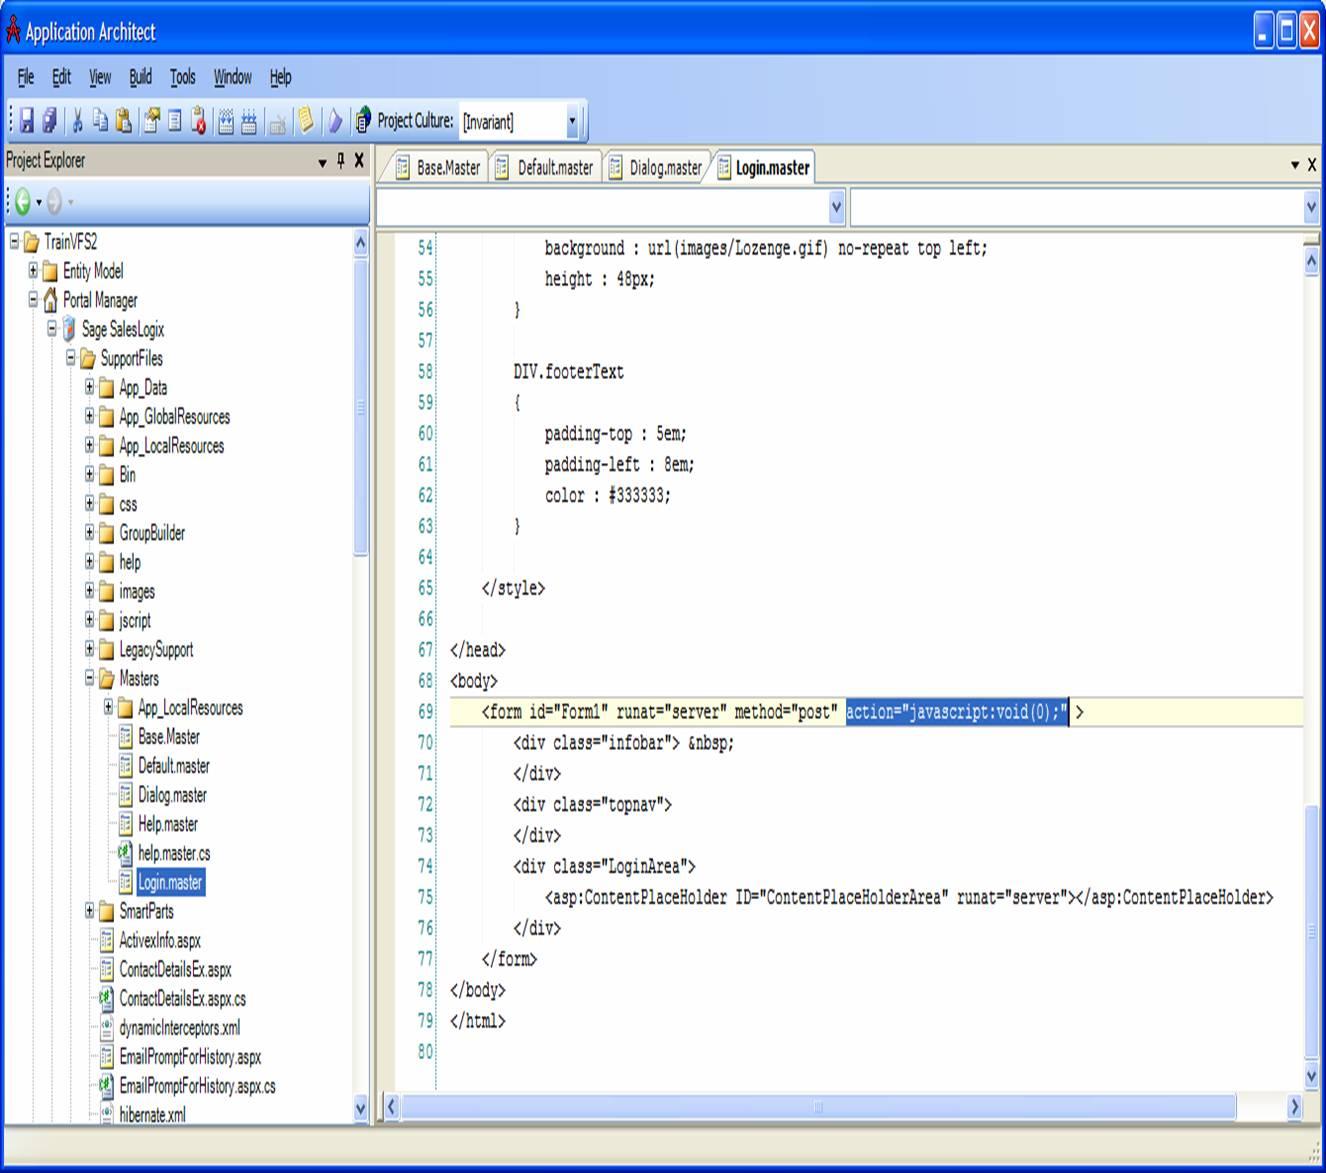The height and width of the screenshot is (1173, 1326).
Task: Select EmailPromptForHistory.aspx in the tree
Action: pos(190,1056)
